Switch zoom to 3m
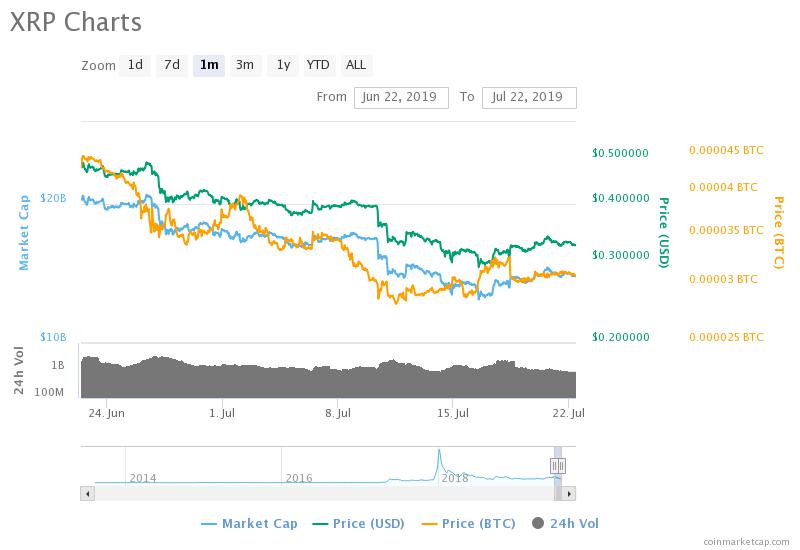Screen dimensions: 800x550 [x=244, y=65]
